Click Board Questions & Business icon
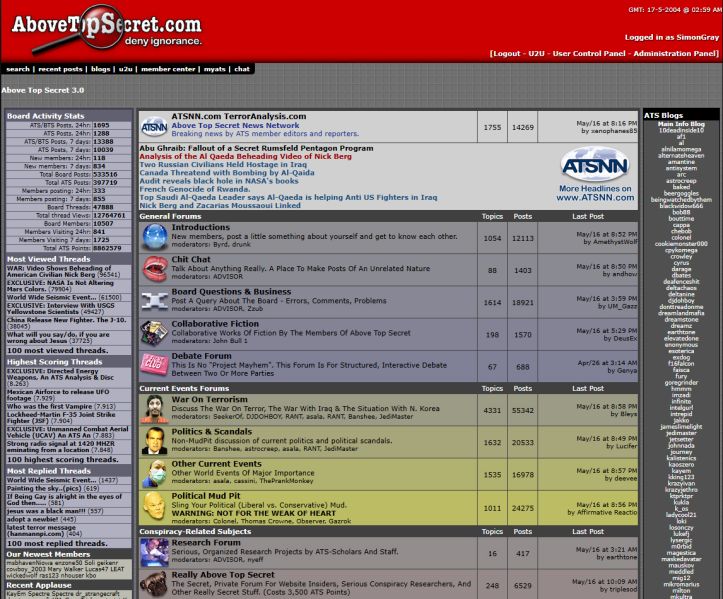This screenshot has width=723, height=599. 155,301
